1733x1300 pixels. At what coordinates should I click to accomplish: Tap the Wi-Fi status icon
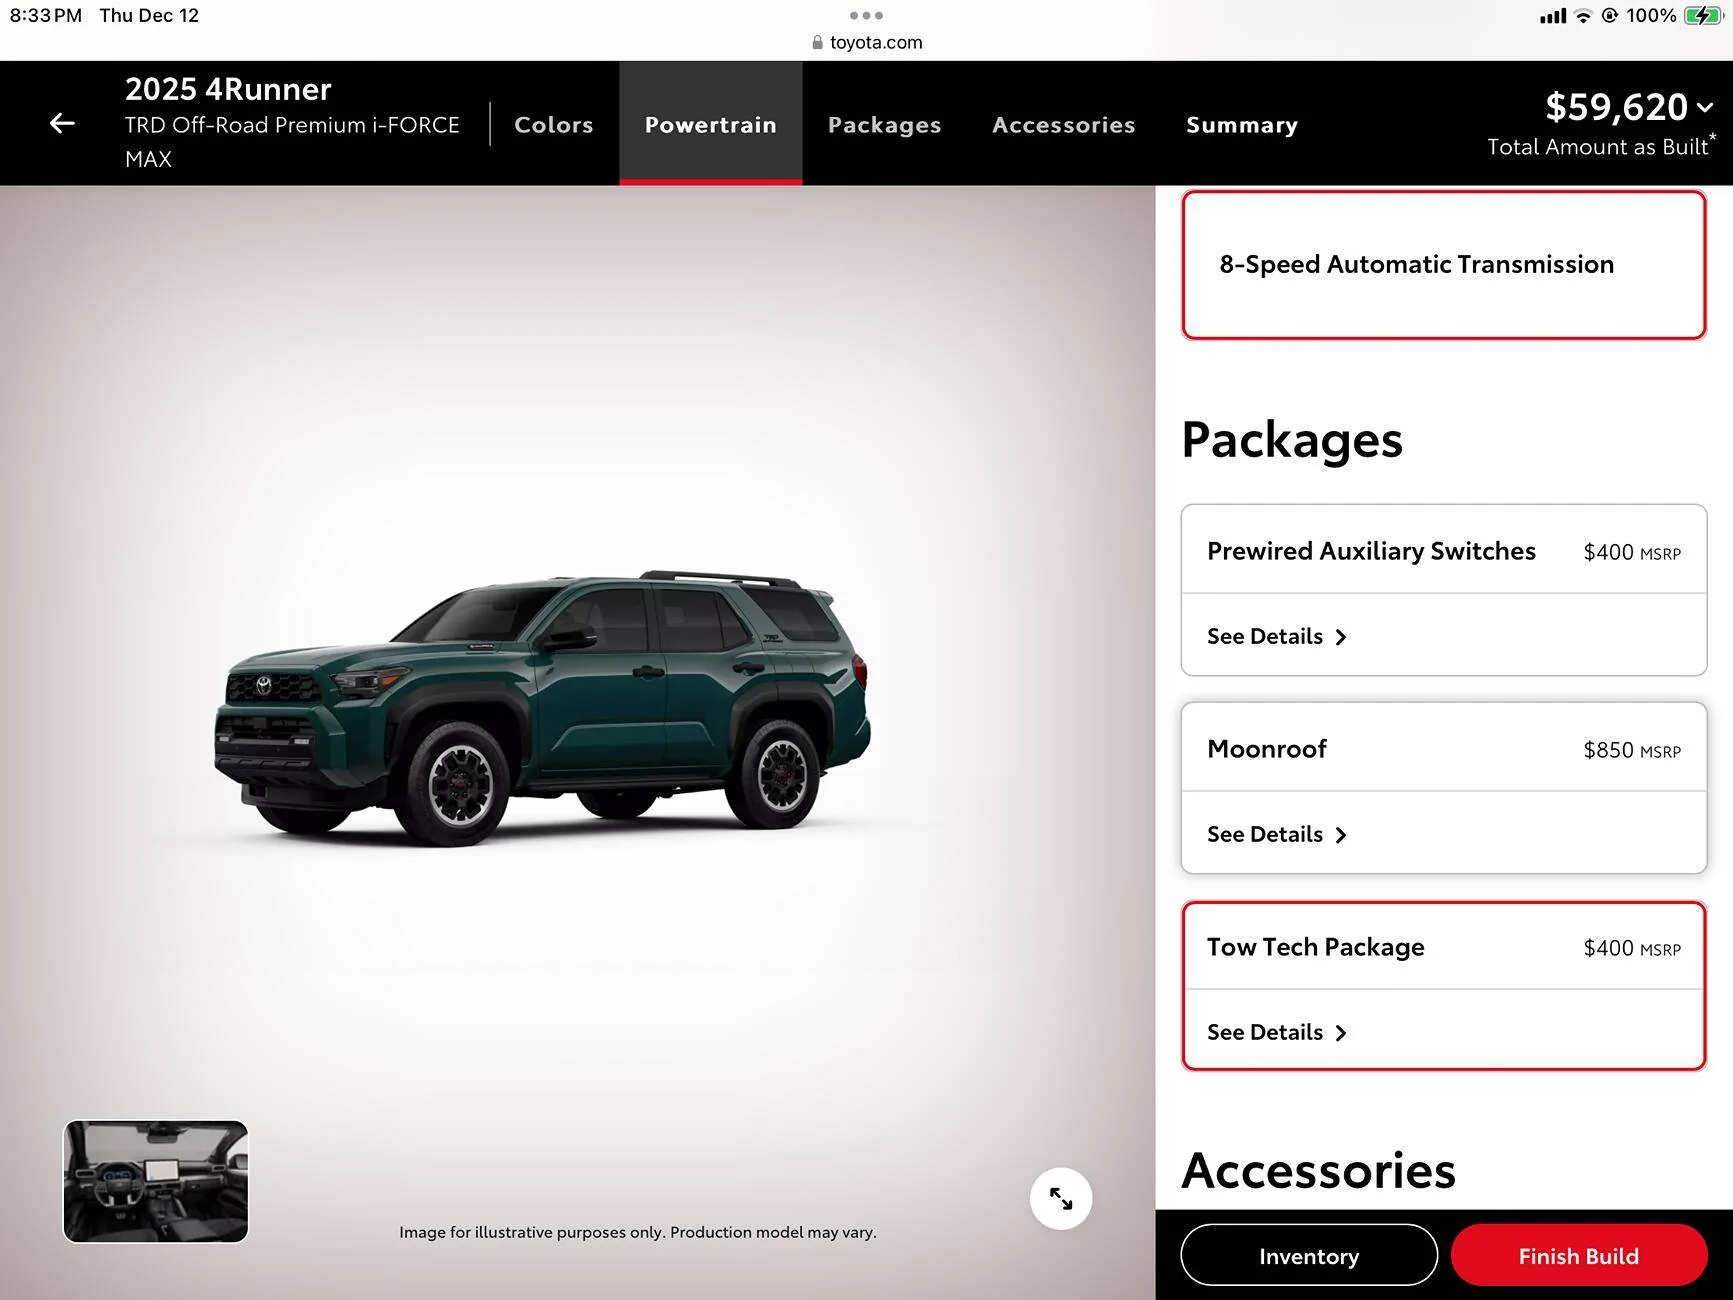1583,16
